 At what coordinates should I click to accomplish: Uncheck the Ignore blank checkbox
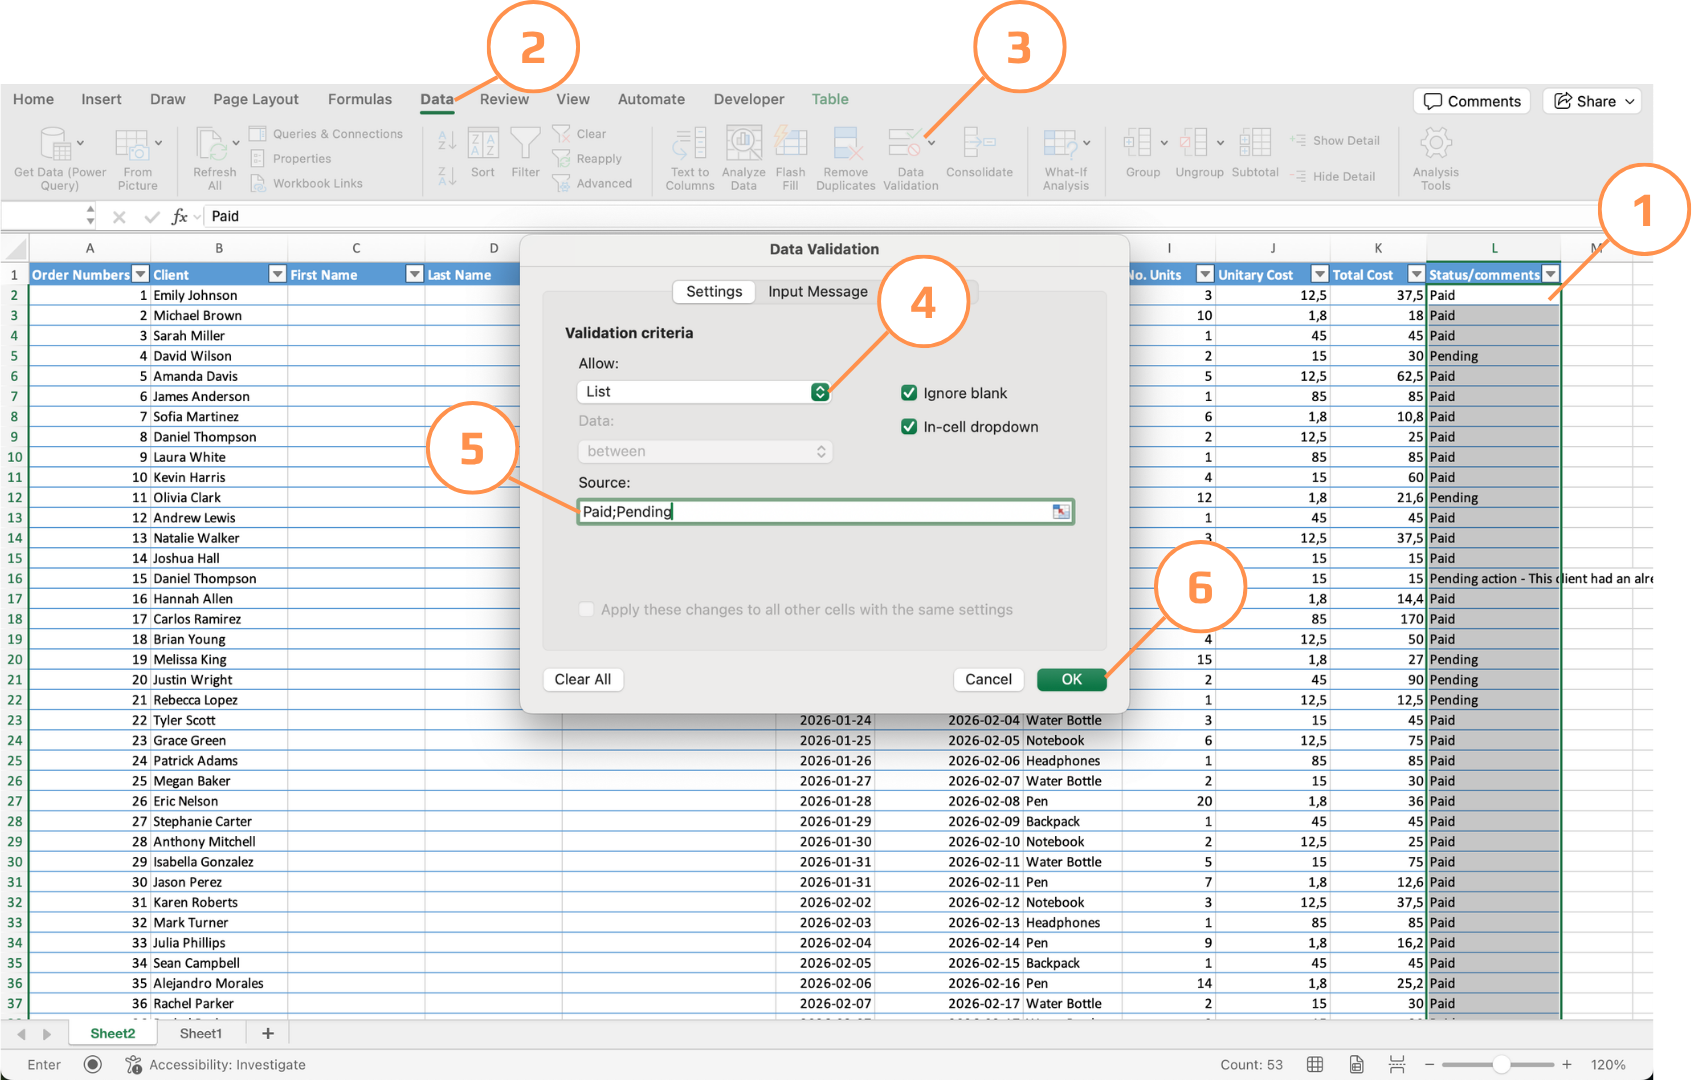pyautogui.click(x=909, y=393)
